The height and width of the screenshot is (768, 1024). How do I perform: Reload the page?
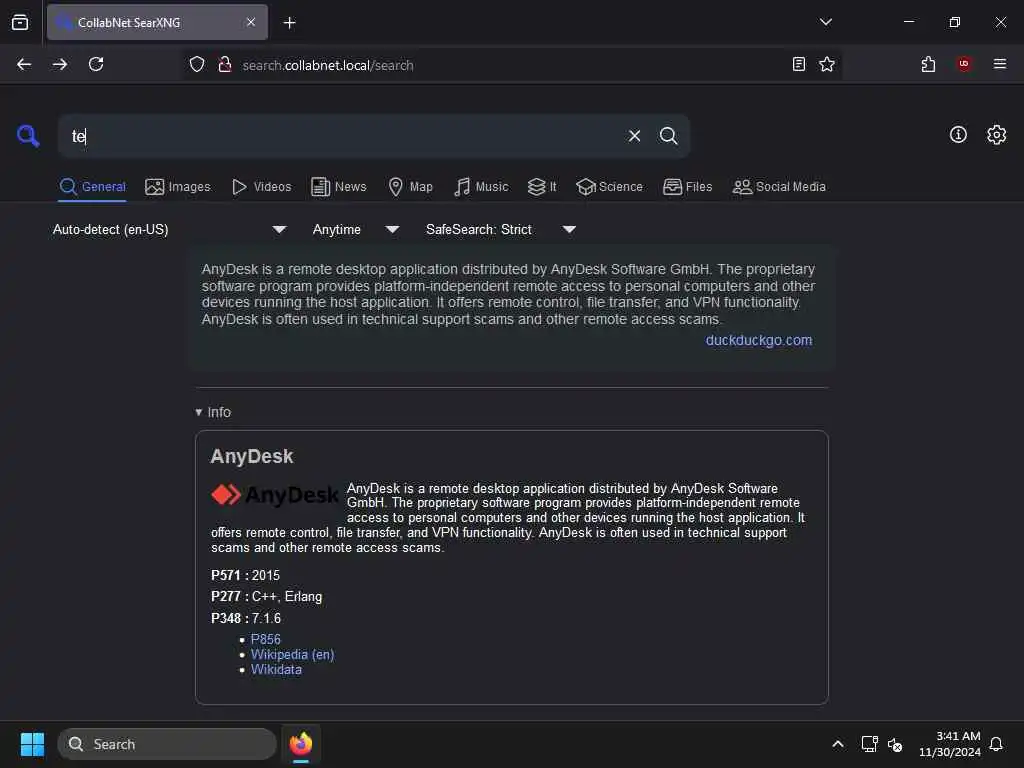click(96, 64)
